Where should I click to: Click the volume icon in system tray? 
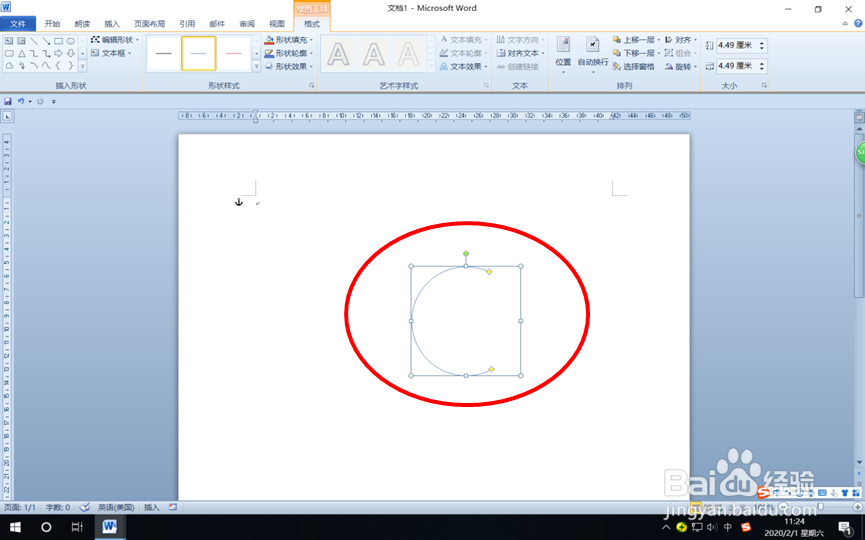pyautogui.click(x=712, y=527)
